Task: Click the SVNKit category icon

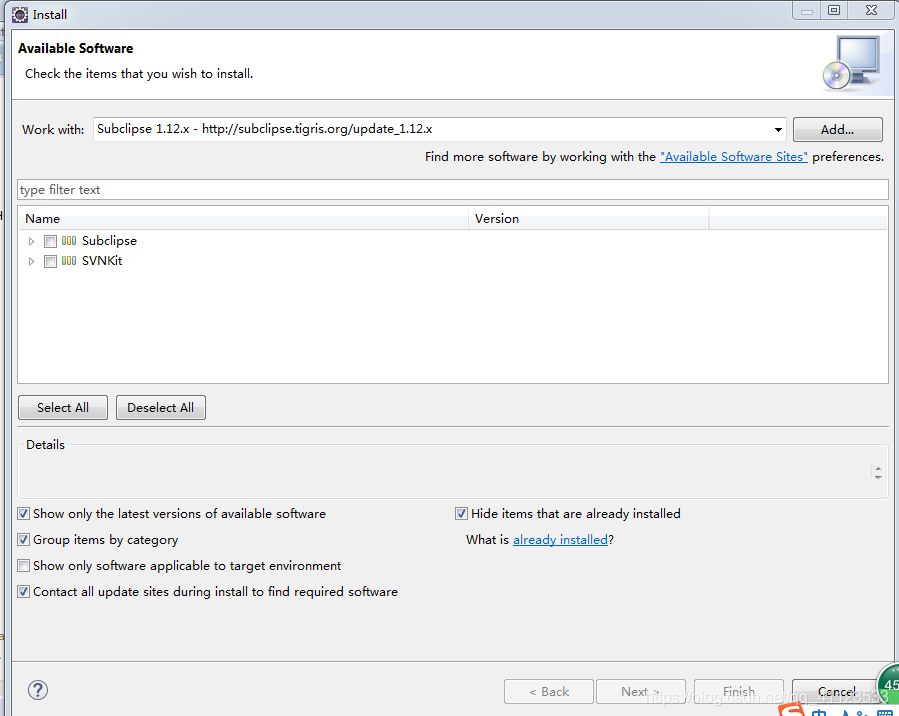Action: pyautogui.click(x=69, y=261)
